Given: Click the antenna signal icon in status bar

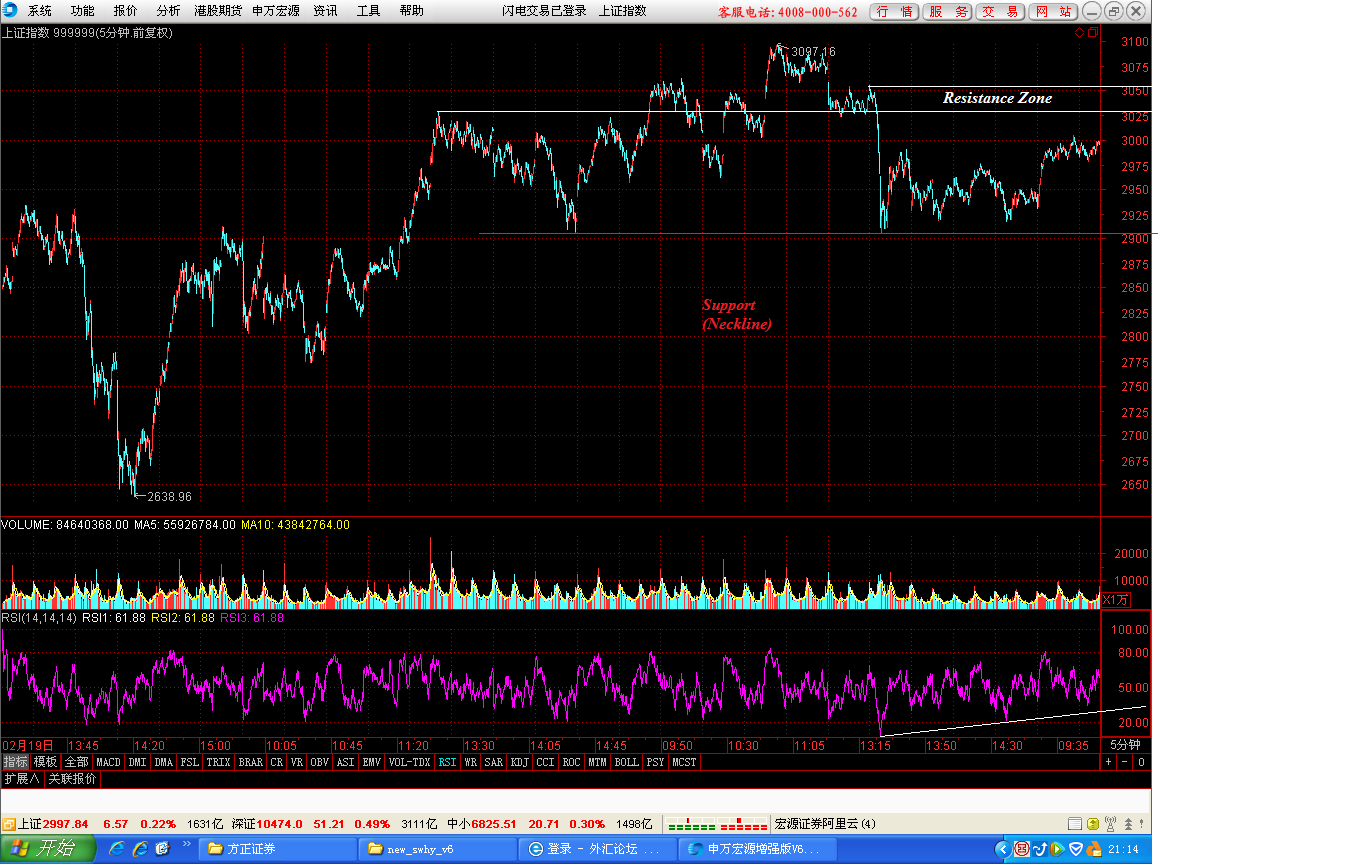Looking at the screenshot, I should pos(1110,824).
